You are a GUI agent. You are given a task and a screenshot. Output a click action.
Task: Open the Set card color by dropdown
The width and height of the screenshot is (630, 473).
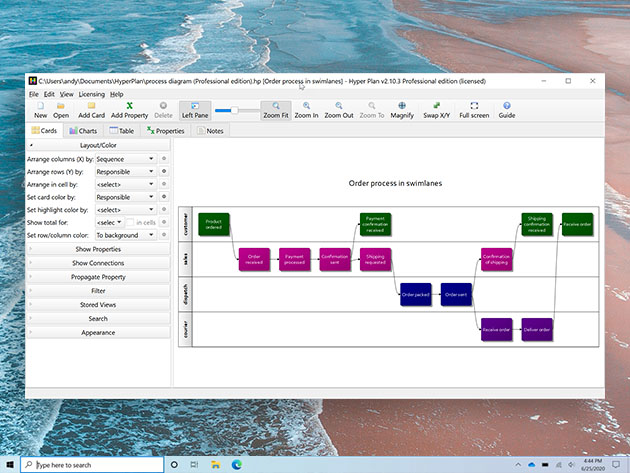click(125, 197)
